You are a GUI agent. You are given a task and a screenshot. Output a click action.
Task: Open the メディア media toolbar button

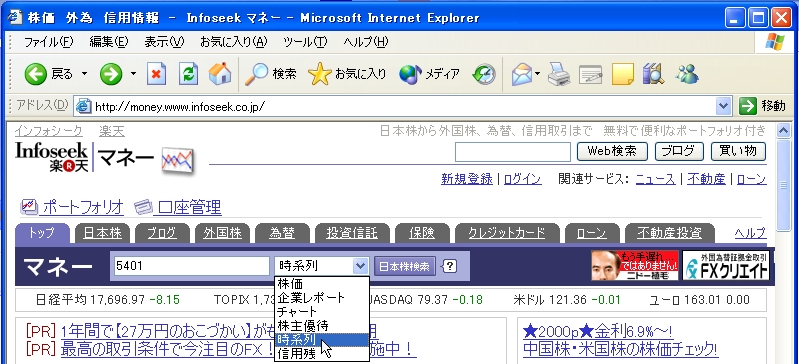pos(430,74)
